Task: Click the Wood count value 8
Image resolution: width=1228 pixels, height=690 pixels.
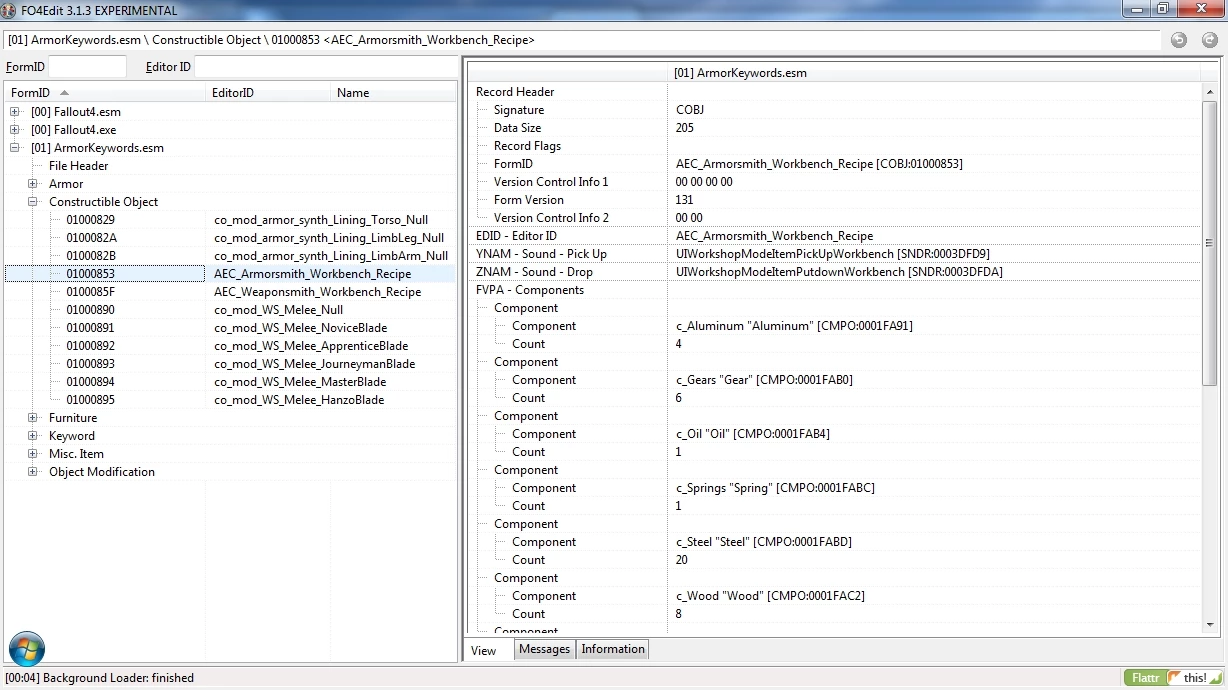Action: coord(679,614)
